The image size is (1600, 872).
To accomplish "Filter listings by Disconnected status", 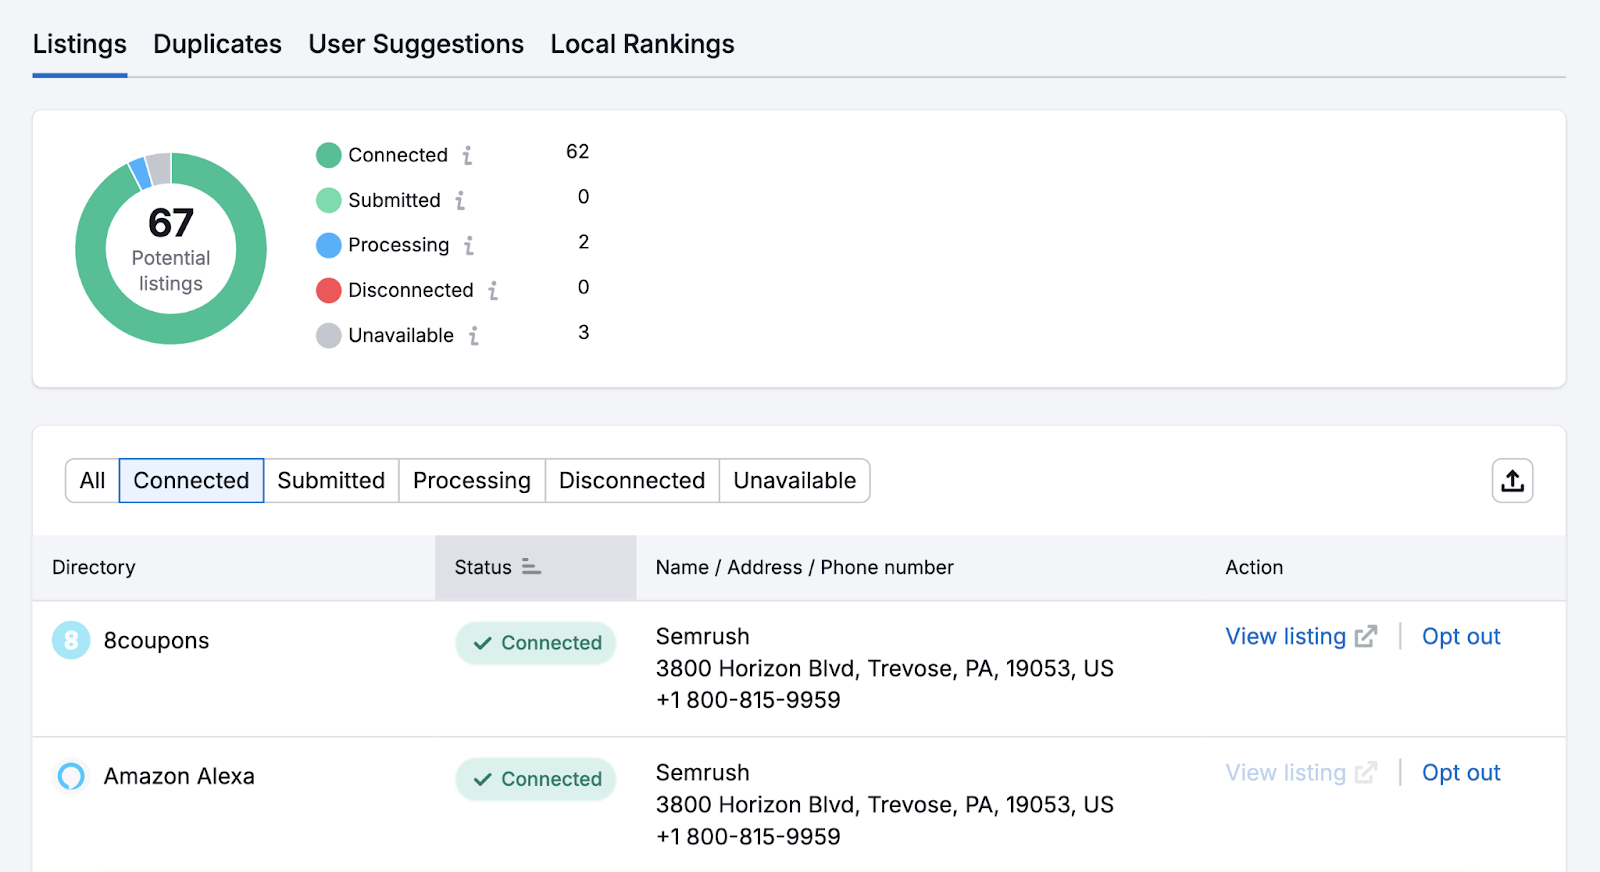I will coord(632,481).
